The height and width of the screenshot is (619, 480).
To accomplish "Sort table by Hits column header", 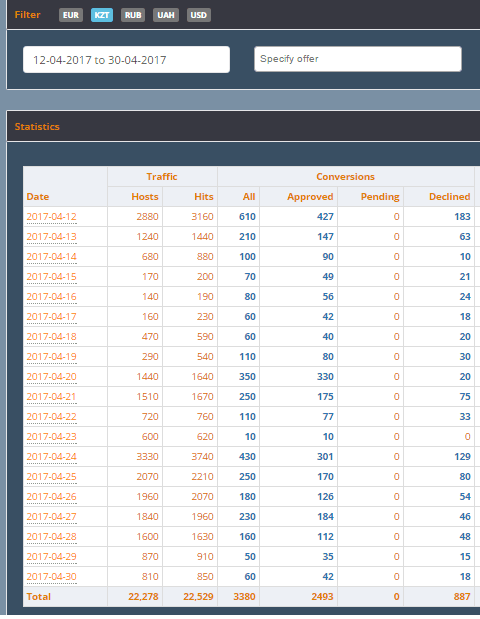I will click(x=204, y=197).
